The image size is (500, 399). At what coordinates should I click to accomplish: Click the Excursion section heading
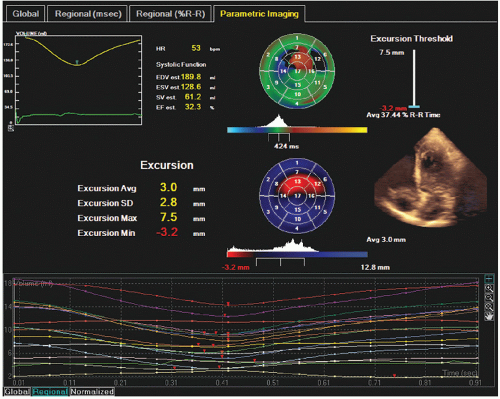point(167,165)
